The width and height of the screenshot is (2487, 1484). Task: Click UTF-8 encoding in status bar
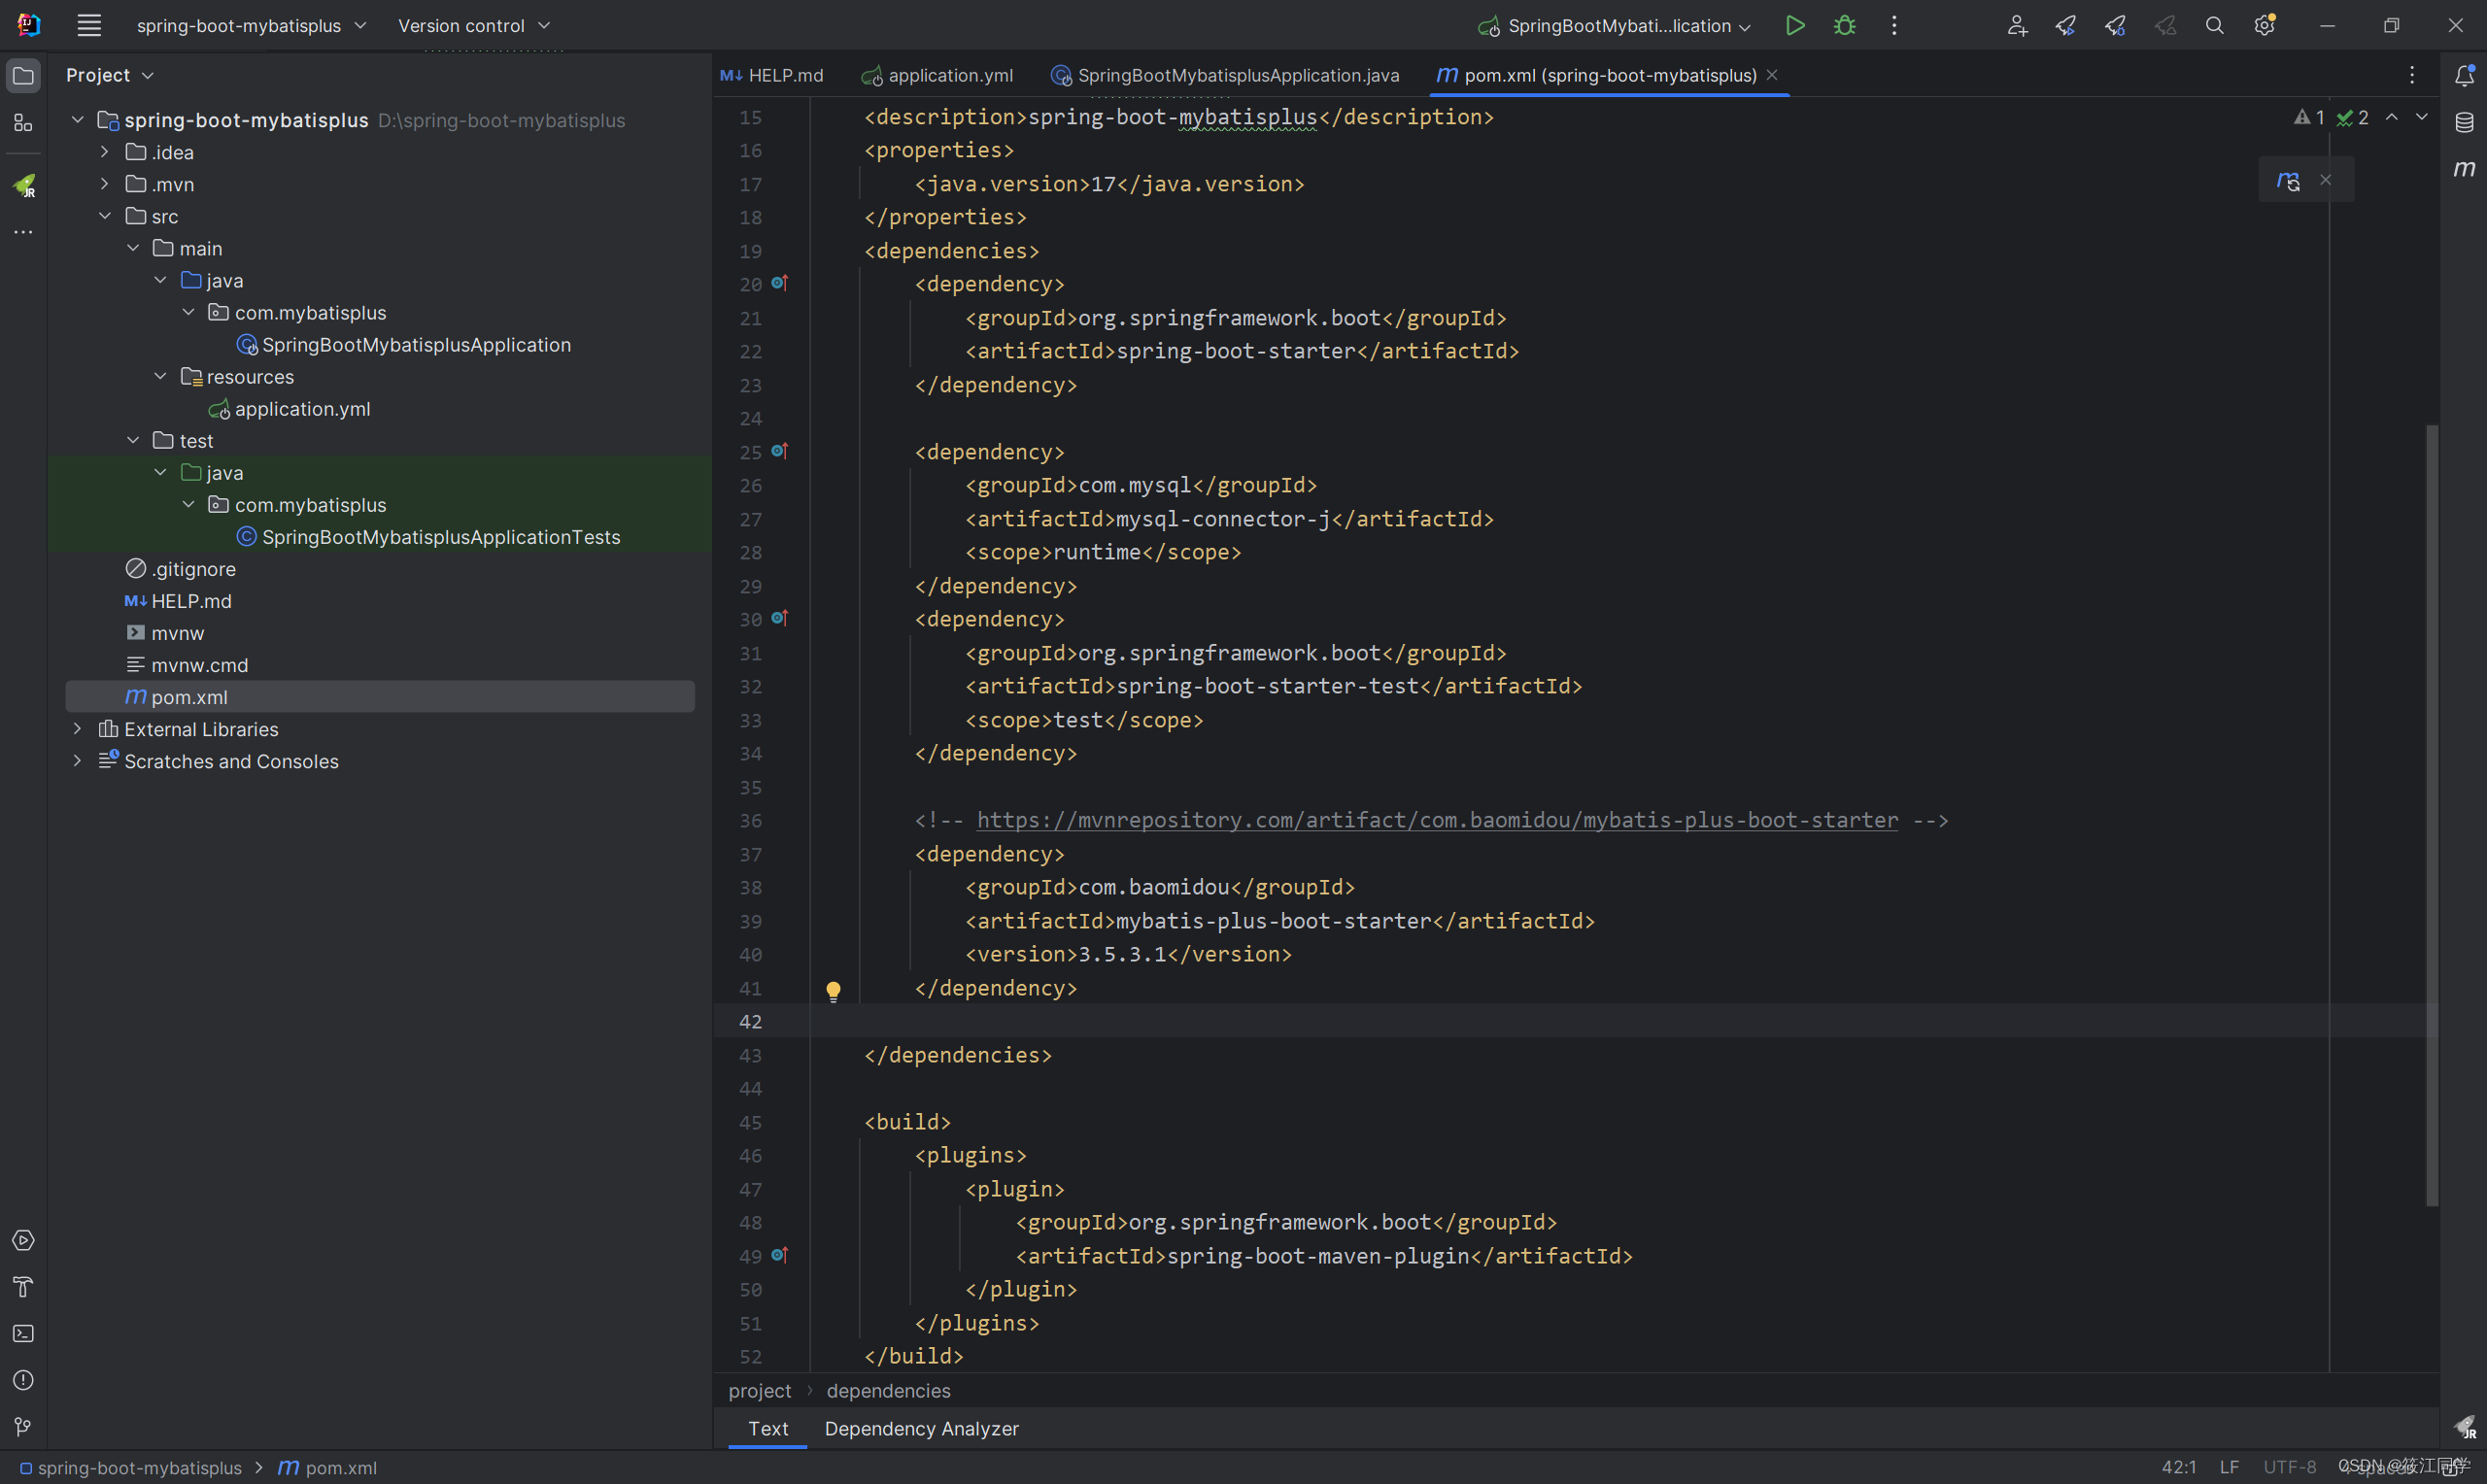[2290, 1467]
